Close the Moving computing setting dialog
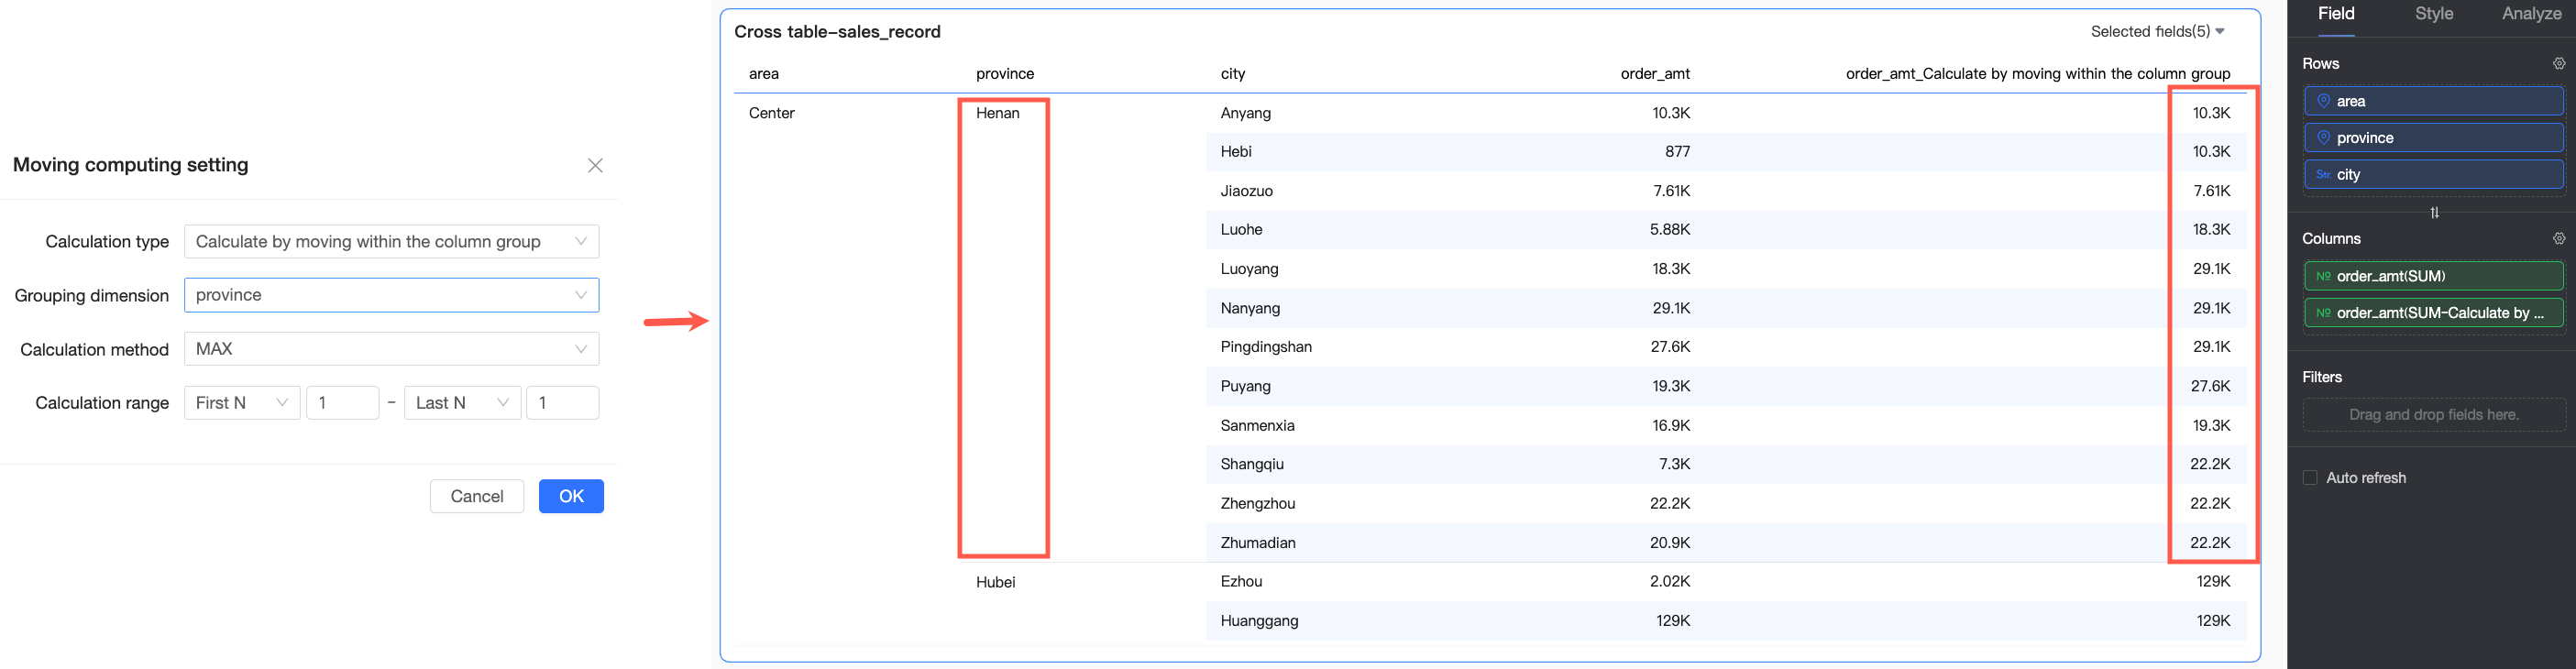 click(x=595, y=166)
